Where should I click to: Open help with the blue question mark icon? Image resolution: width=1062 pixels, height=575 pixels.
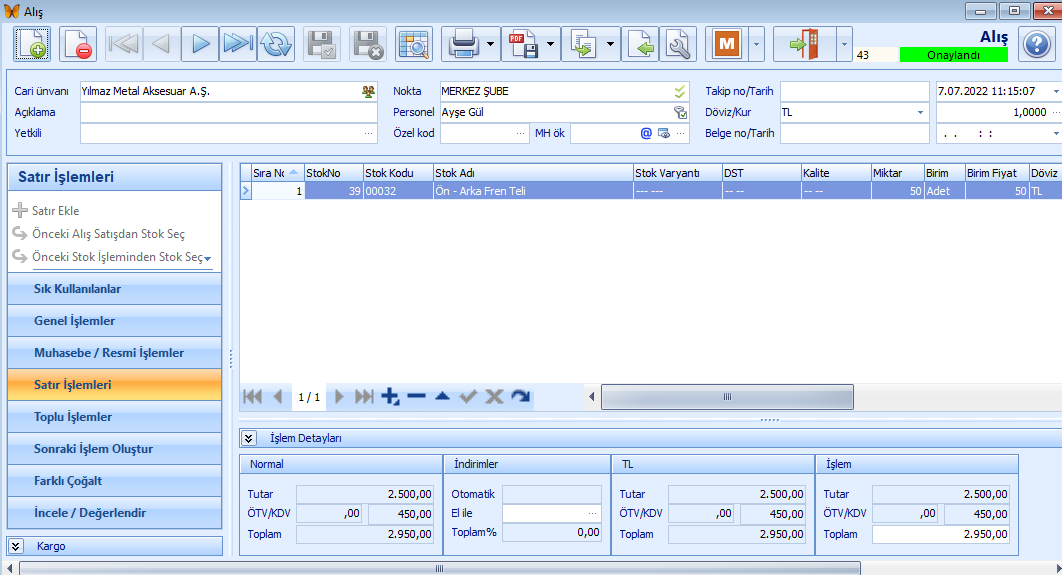click(x=1036, y=45)
